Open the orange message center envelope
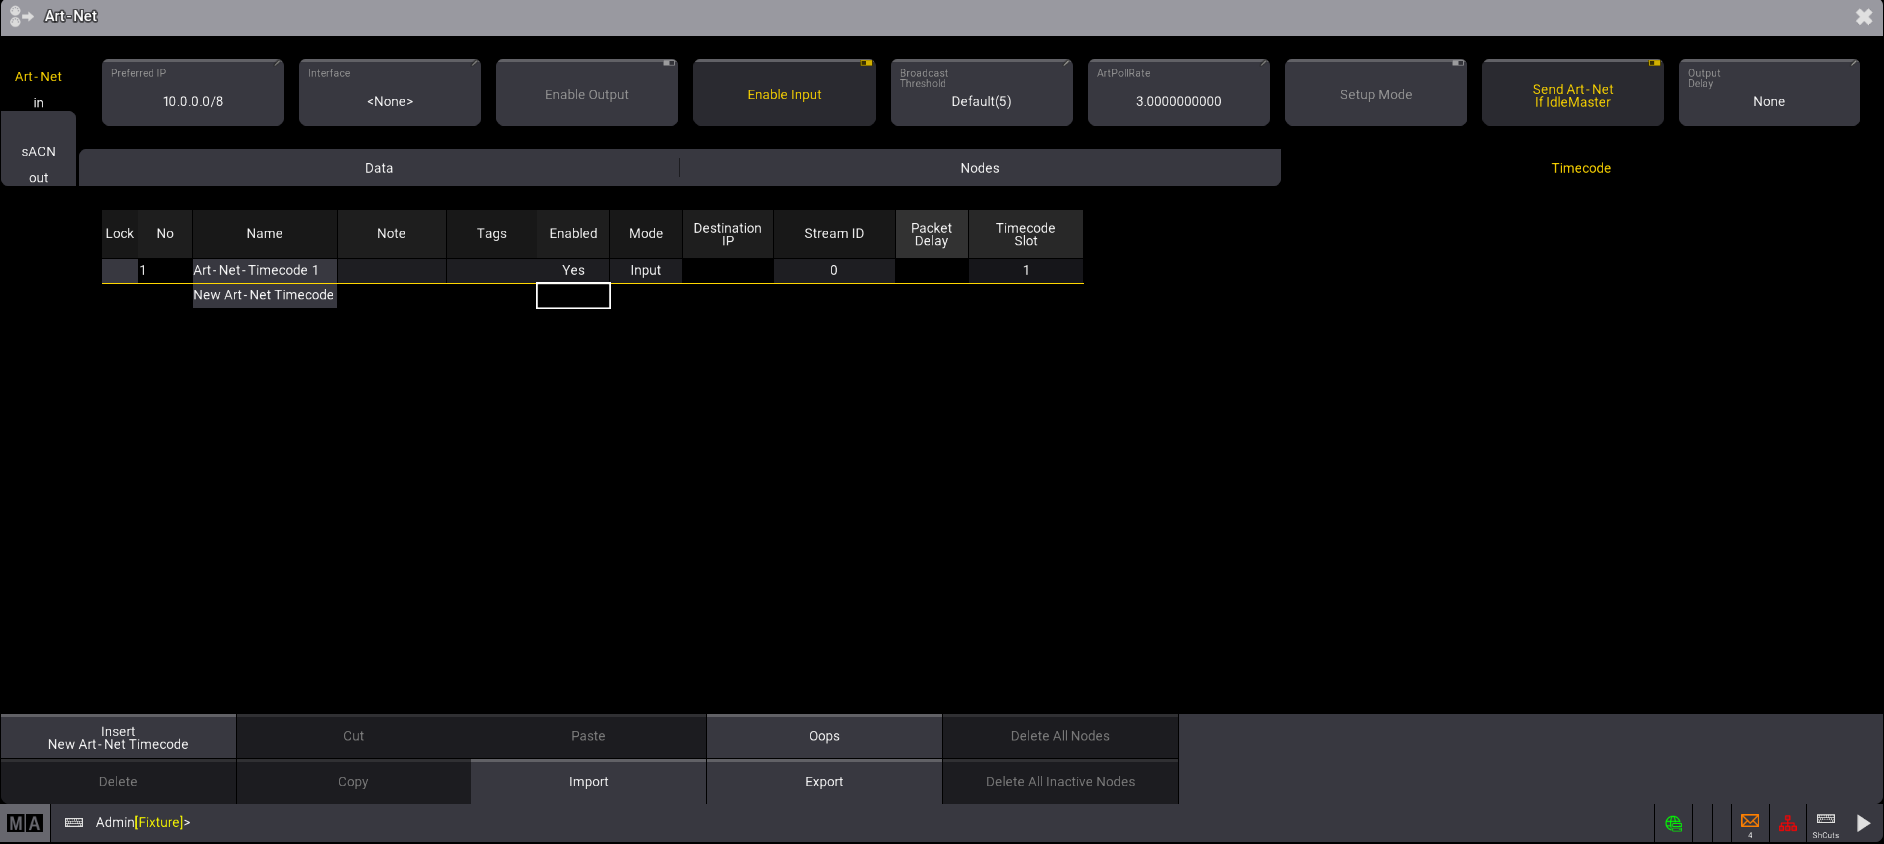The width and height of the screenshot is (1884, 844). click(1750, 823)
